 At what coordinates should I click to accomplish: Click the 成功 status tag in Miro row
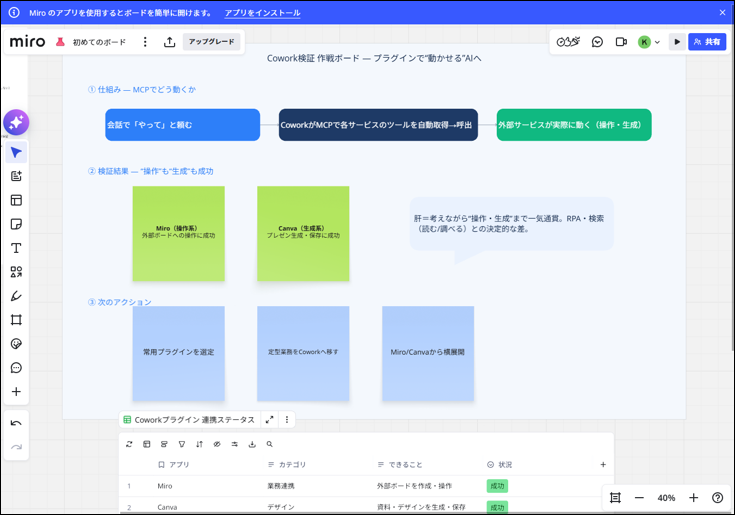(x=497, y=486)
